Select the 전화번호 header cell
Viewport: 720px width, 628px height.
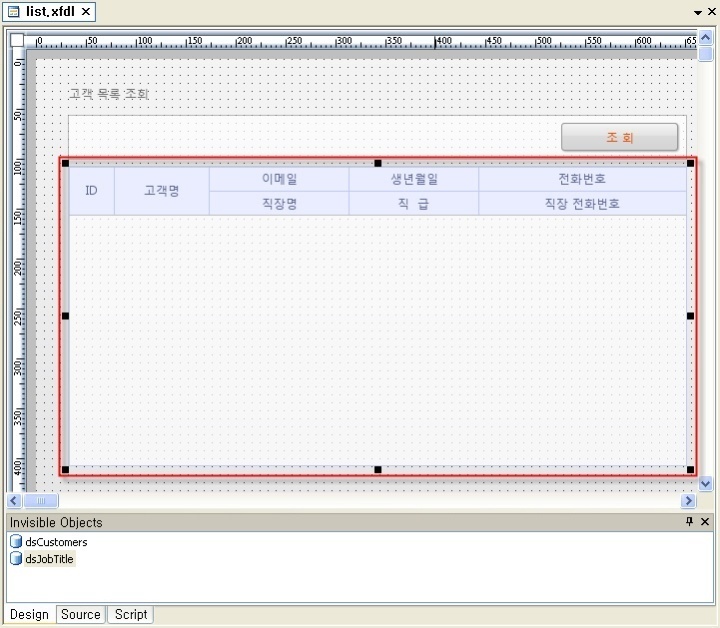(582, 179)
